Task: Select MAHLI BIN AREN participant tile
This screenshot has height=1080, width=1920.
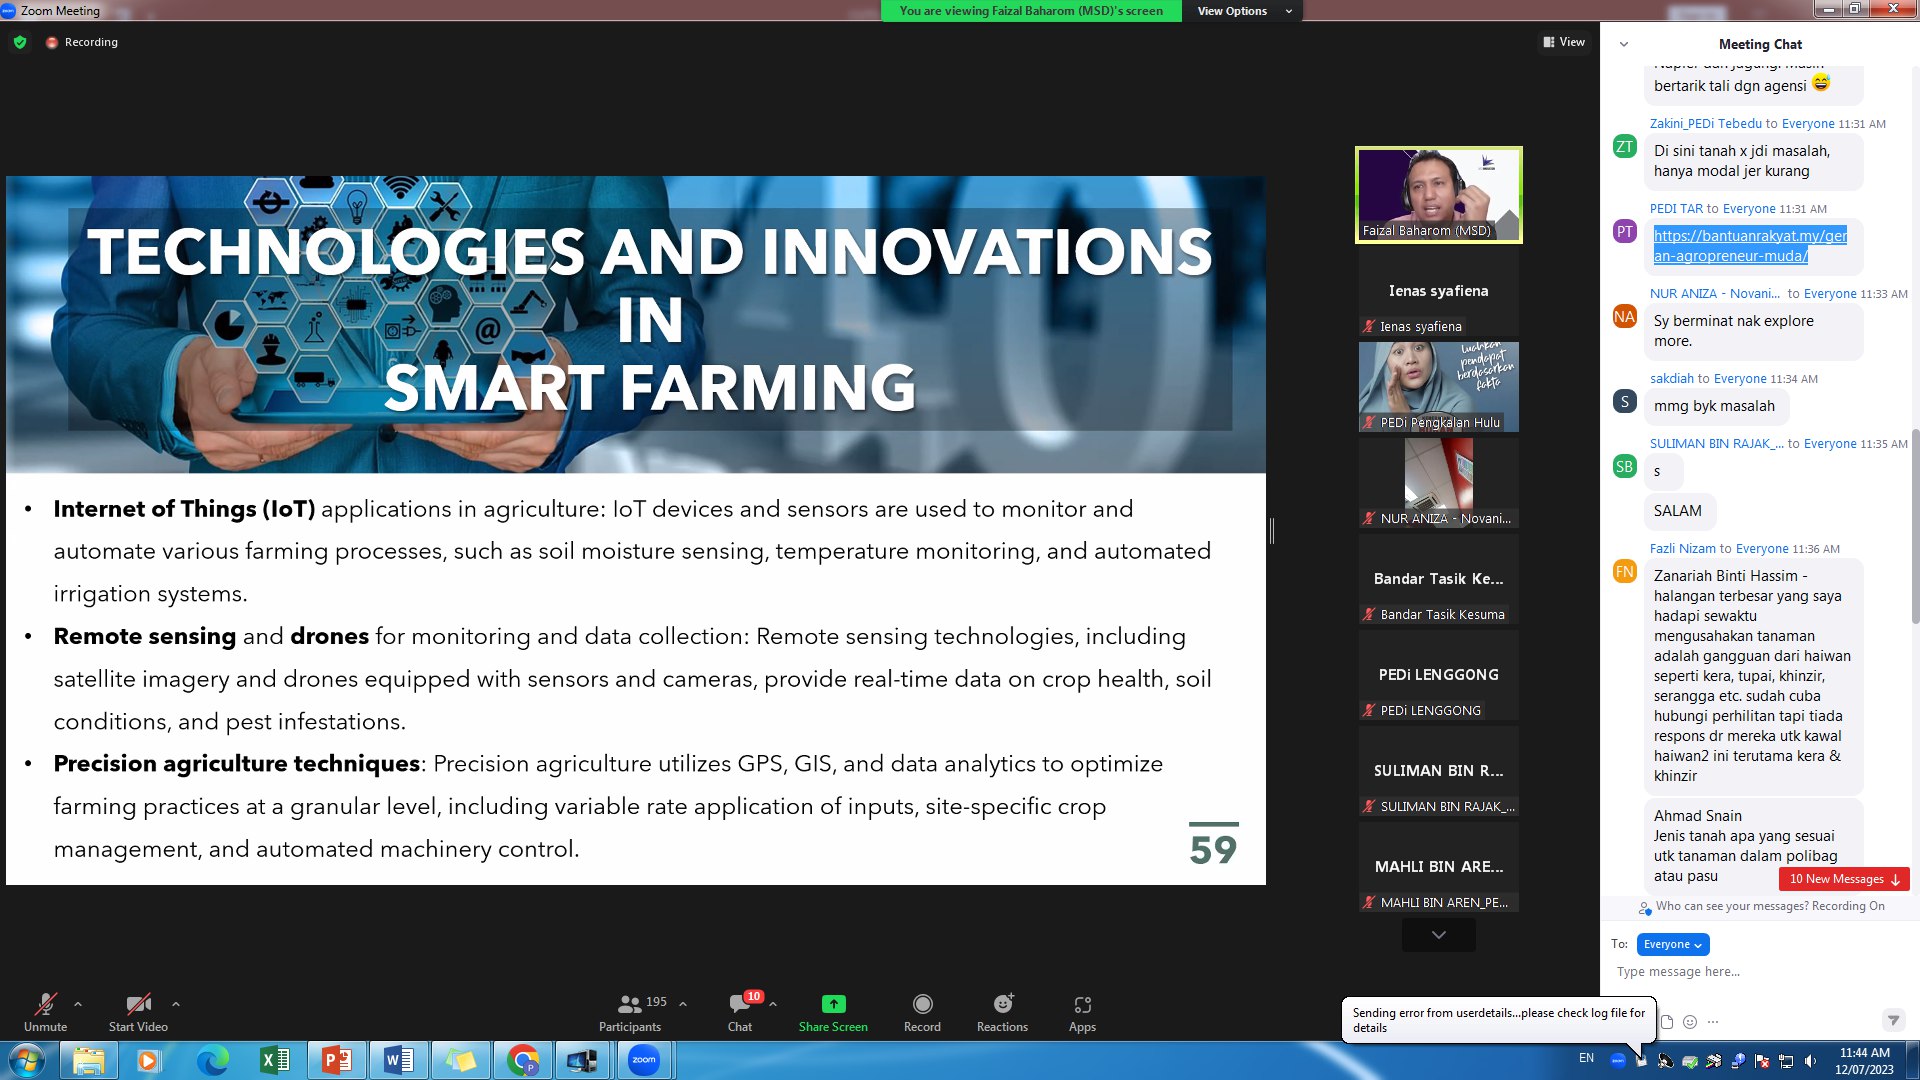Action: click(1439, 867)
